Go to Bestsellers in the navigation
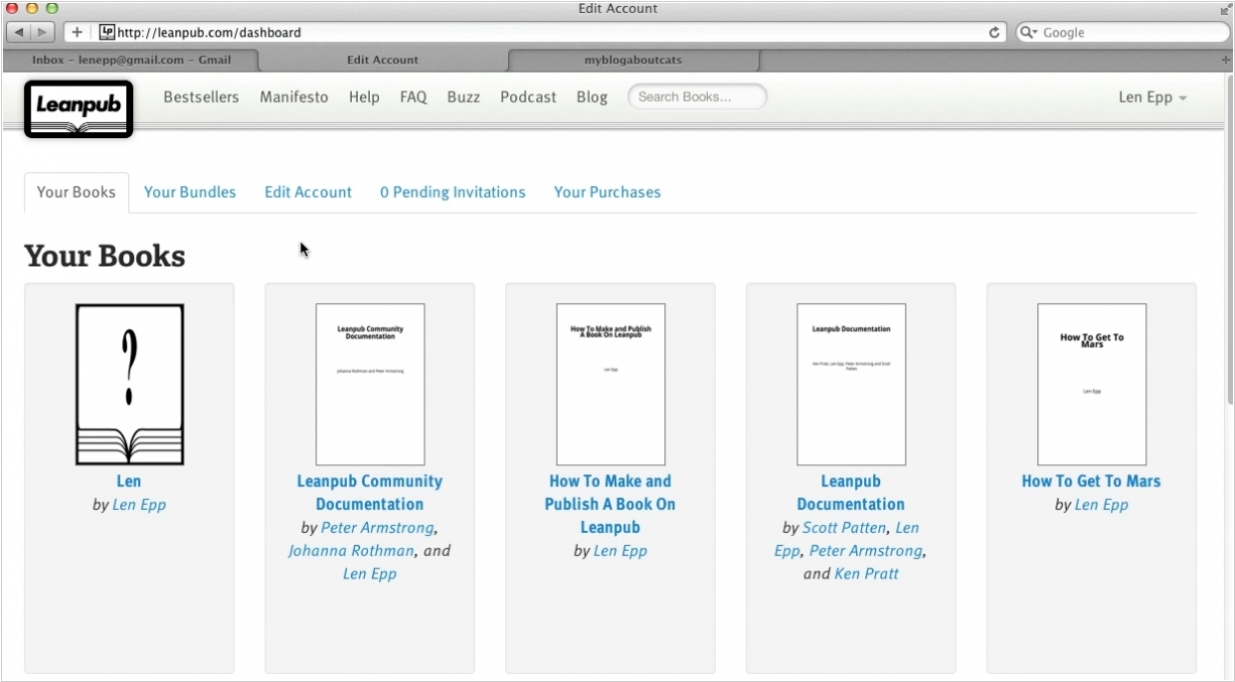 (201, 97)
